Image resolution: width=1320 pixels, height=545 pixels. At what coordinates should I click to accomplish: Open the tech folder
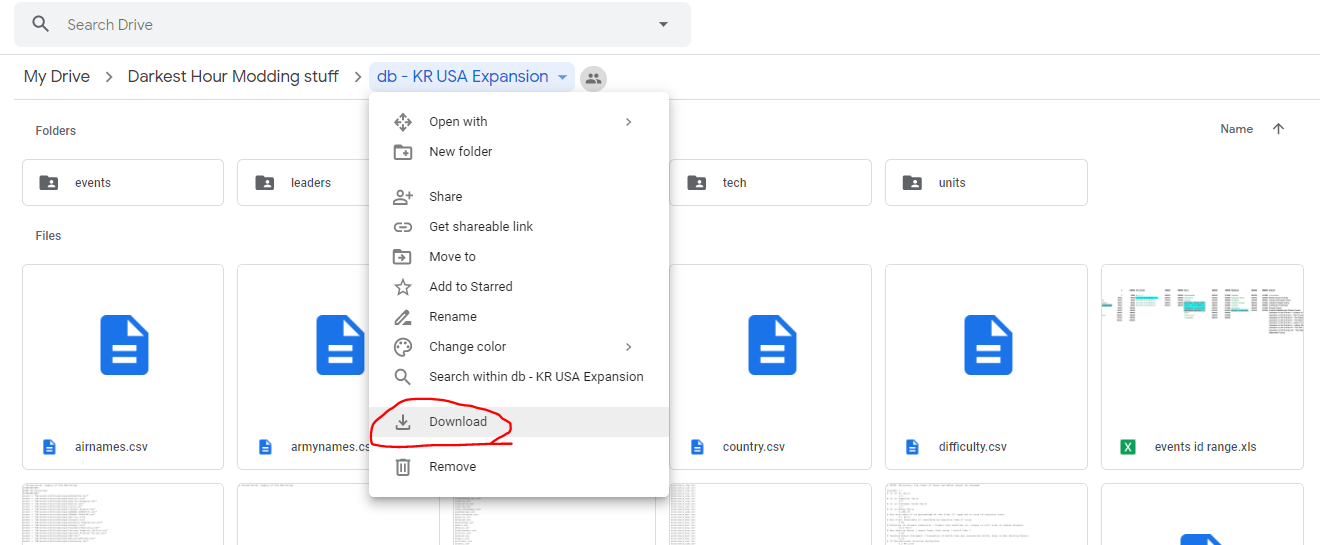(770, 183)
